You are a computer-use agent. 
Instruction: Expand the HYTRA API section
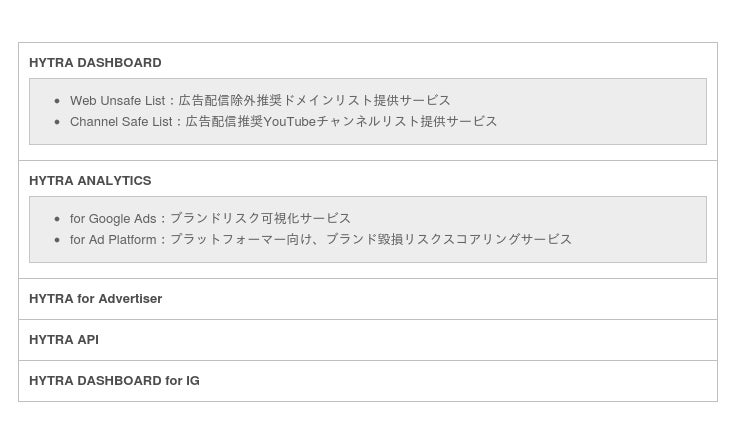[x=64, y=339]
